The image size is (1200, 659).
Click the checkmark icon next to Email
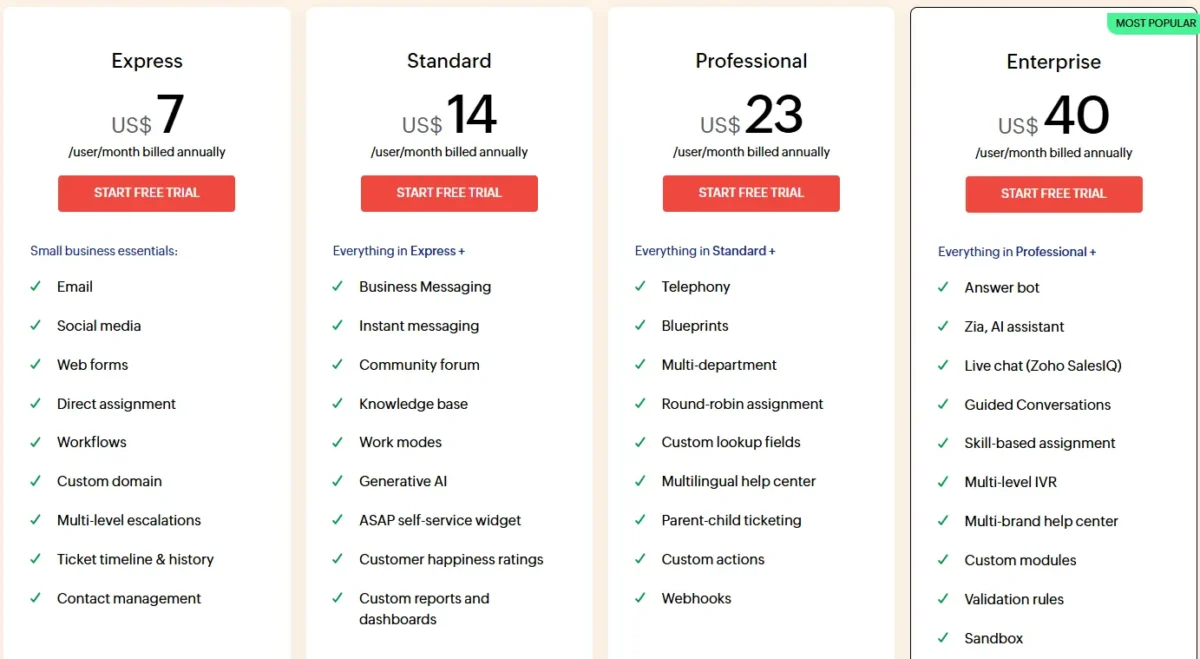36,286
